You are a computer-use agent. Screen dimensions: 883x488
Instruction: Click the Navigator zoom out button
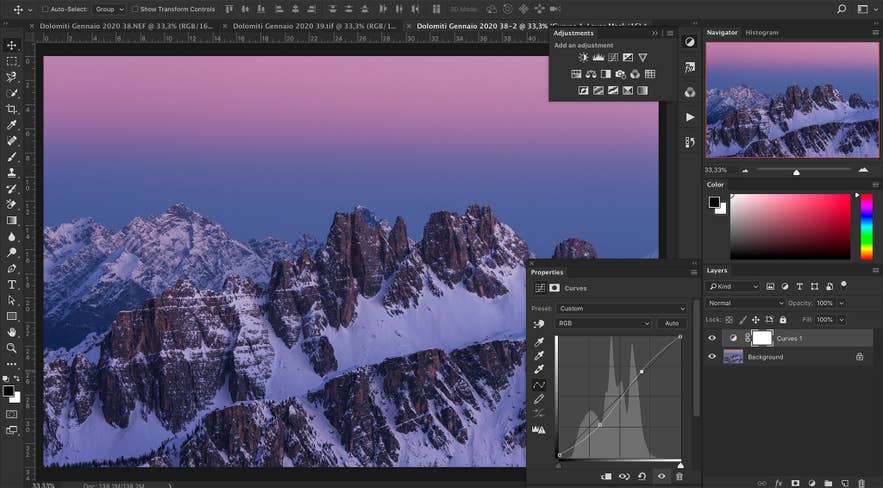pyautogui.click(x=745, y=171)
